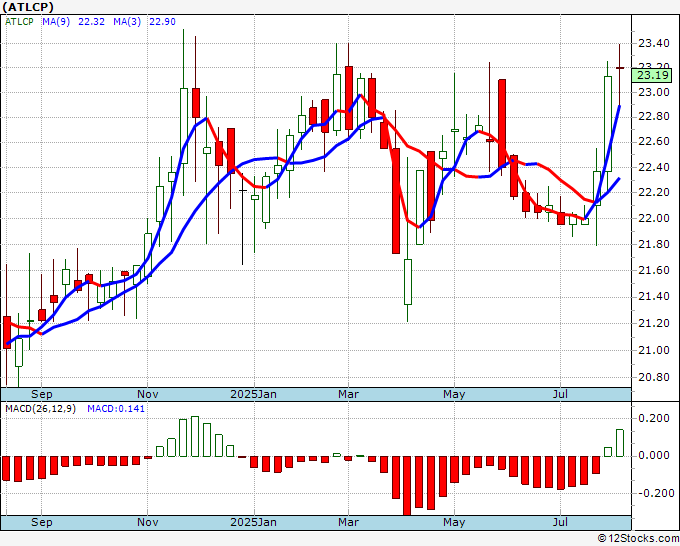Click Sep on the MACD date axis
This screenshot has width=680, height=546.
tap(42, 522)
